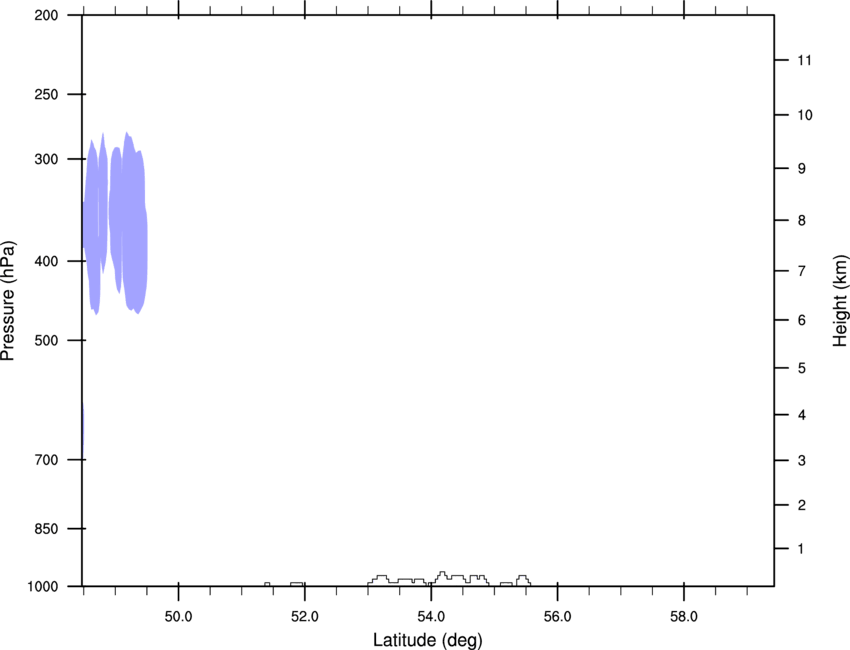Click the 'Height (km)' axis title

click(x=840, y=301)
